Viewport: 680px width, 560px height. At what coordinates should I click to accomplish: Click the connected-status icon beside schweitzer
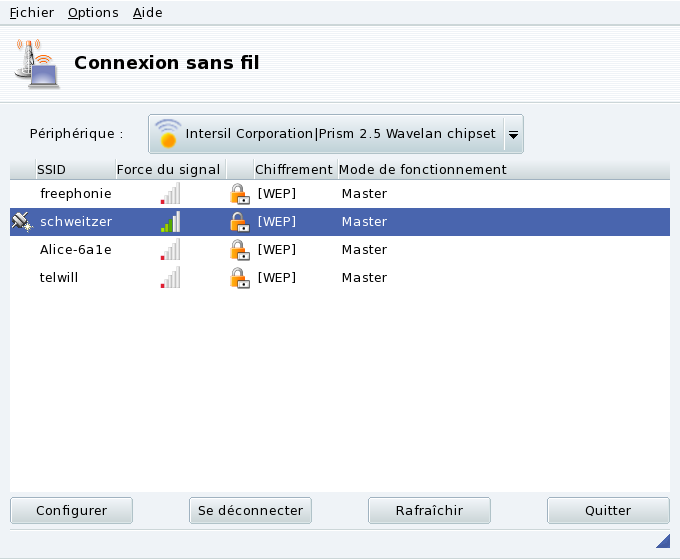pyautogui.click(x=22, y=221)
